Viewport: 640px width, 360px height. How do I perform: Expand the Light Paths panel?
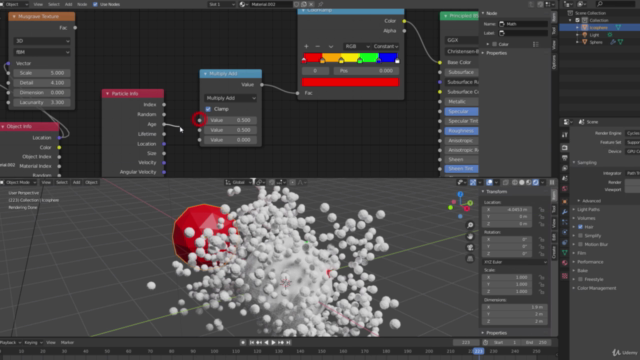point(588,209)
